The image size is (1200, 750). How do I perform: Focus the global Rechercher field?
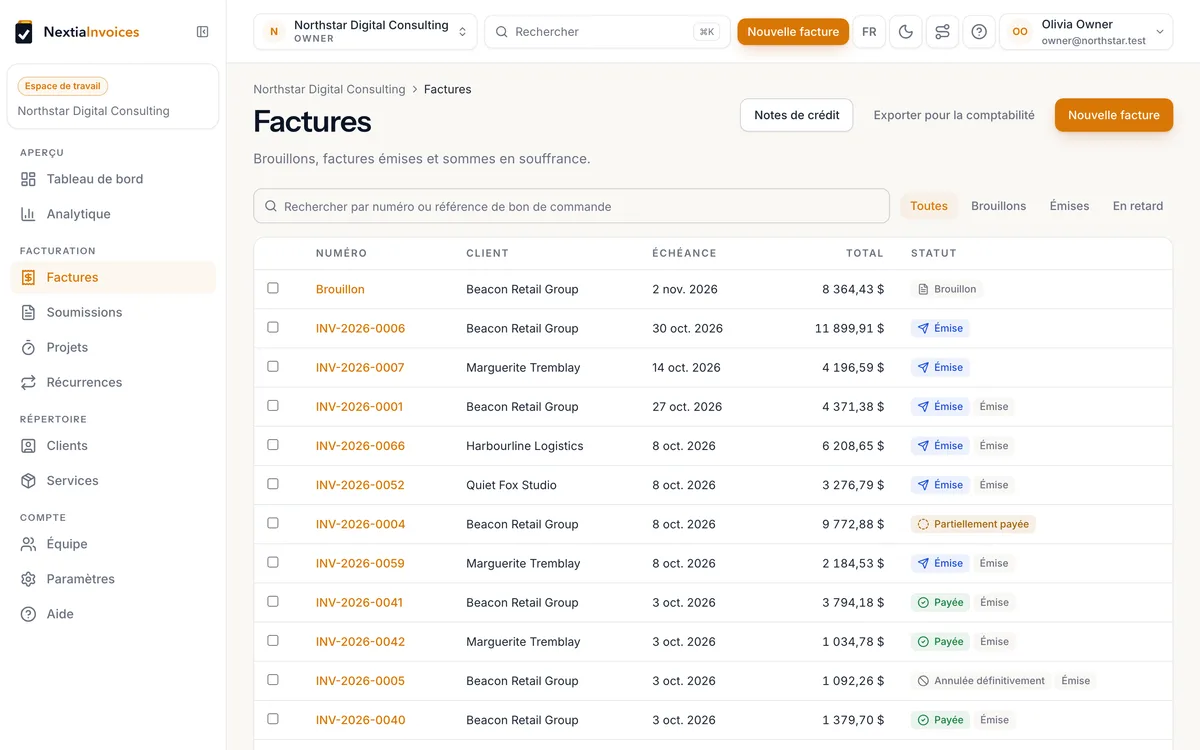pos(608,32)
